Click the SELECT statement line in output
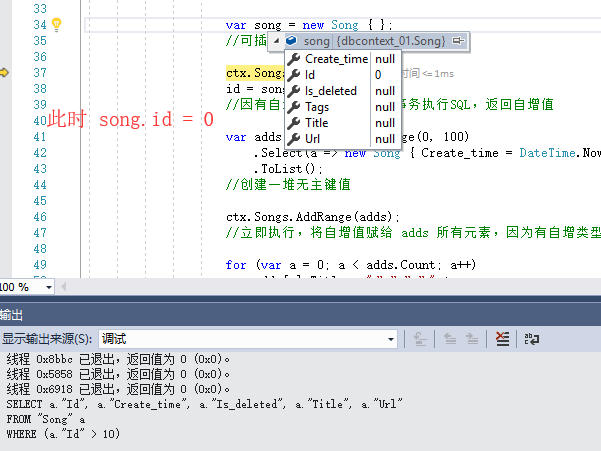 204,404
